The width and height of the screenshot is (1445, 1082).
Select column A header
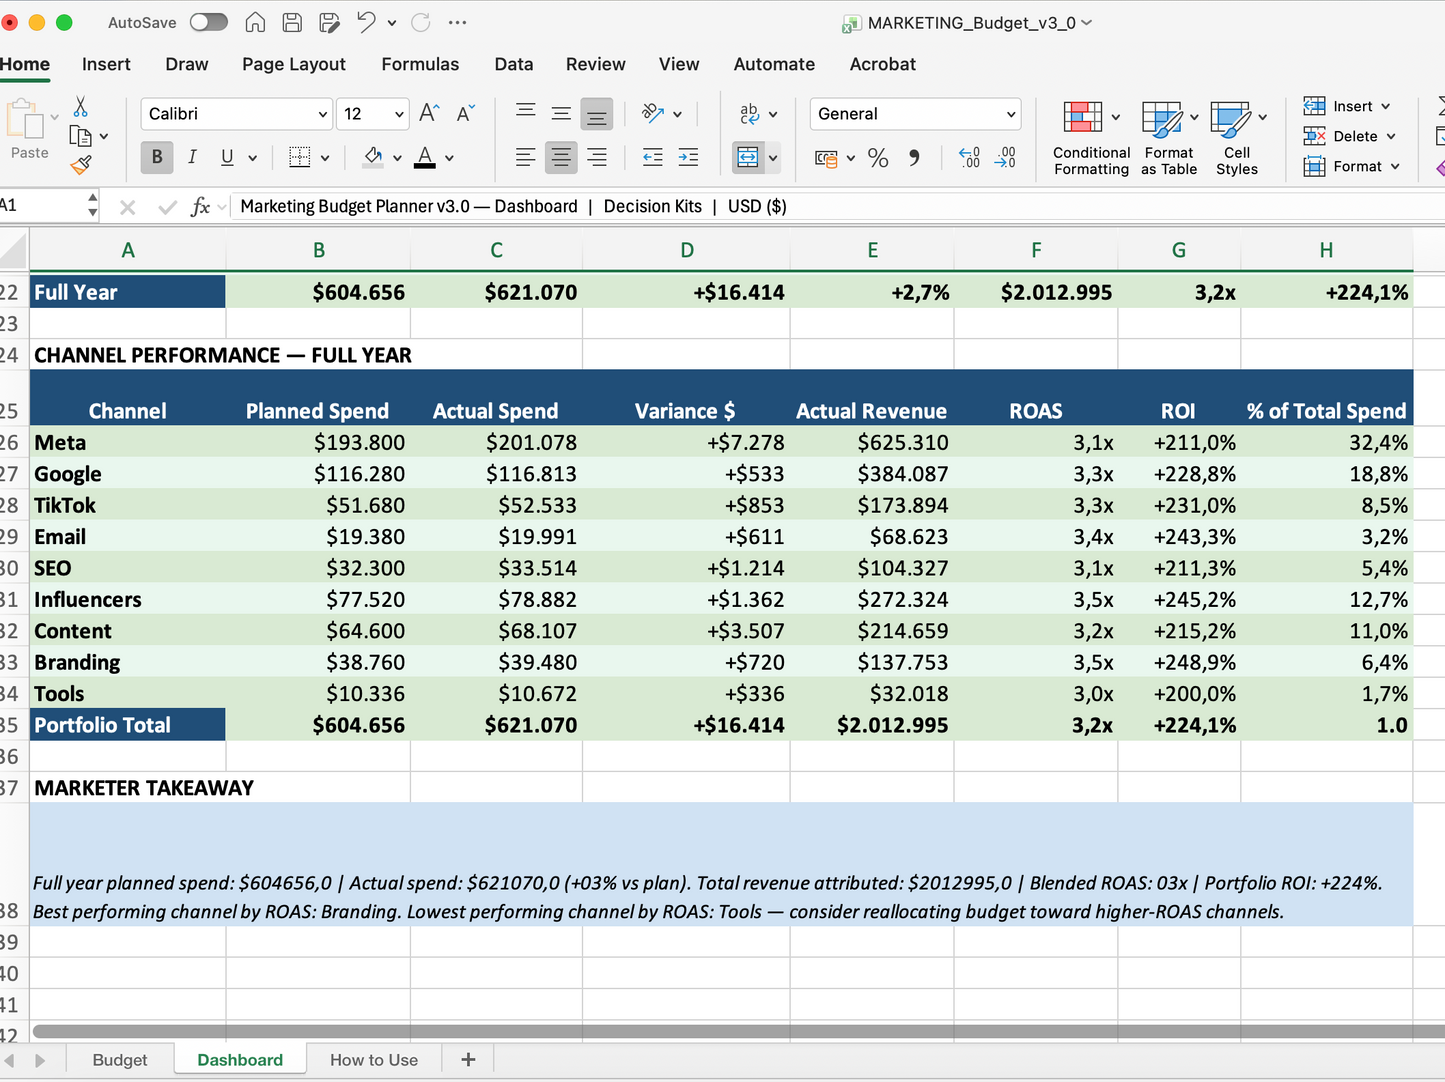[x=128, y=250]
